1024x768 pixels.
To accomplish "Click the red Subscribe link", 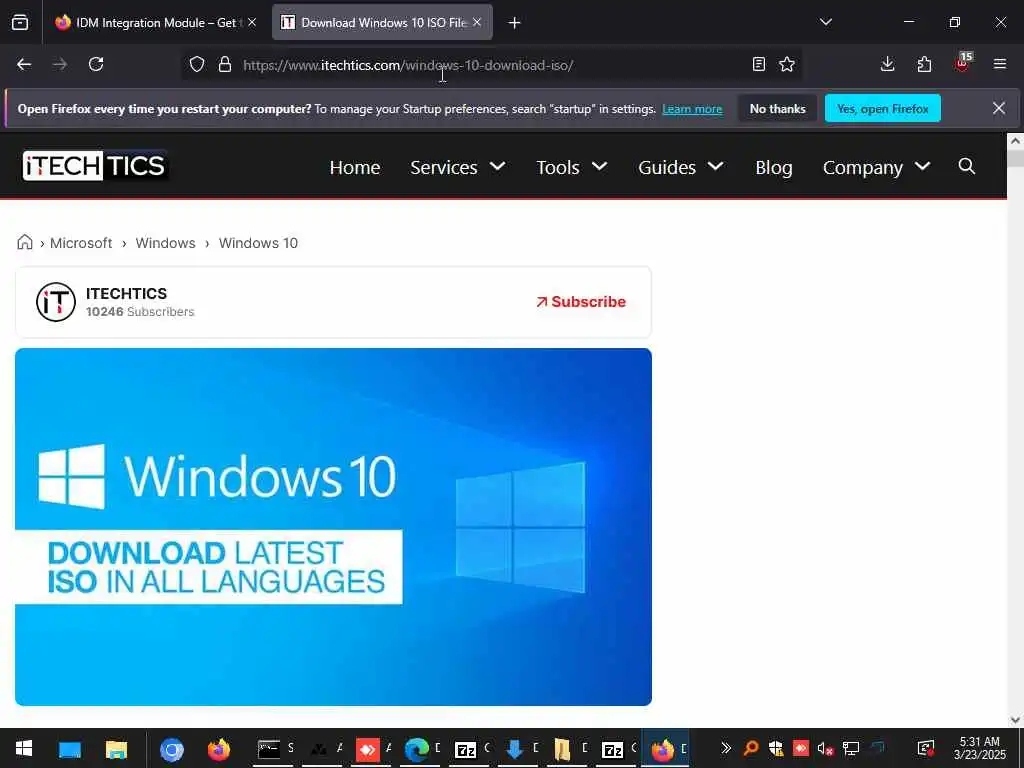I will tap(581, 302).
